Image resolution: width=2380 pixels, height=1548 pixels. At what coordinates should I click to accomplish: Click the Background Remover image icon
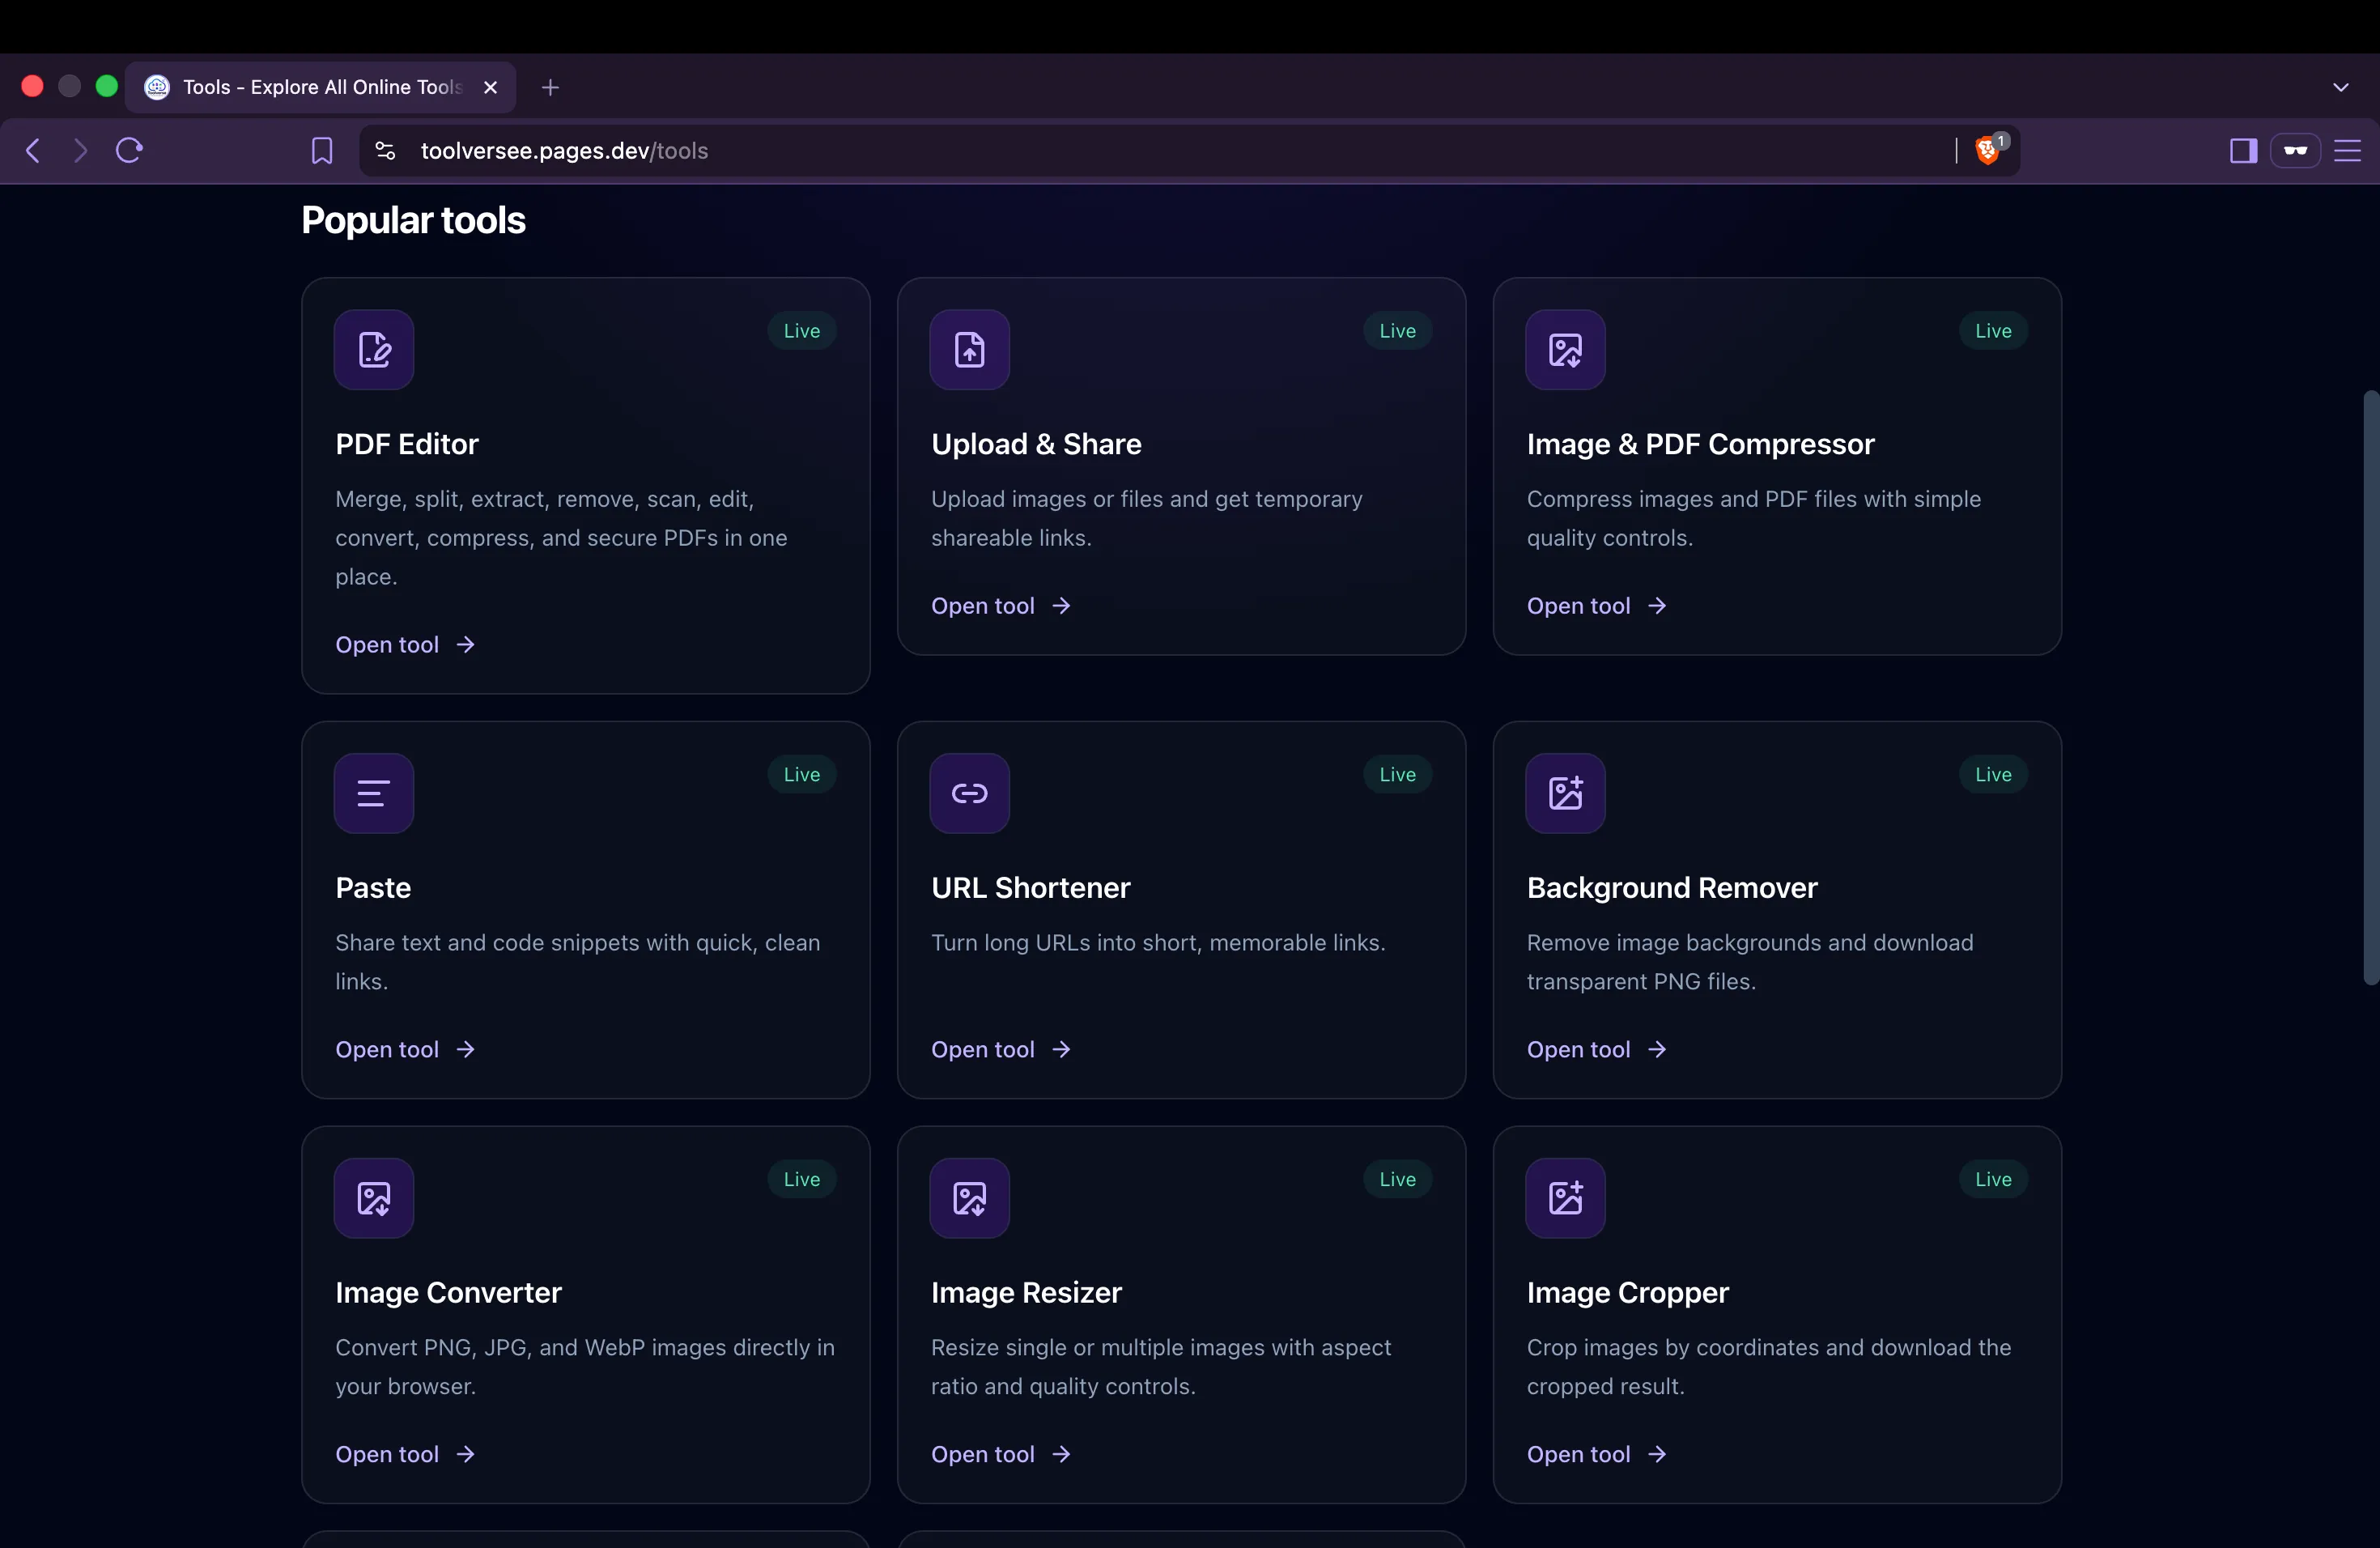[x=1565, y=793]
